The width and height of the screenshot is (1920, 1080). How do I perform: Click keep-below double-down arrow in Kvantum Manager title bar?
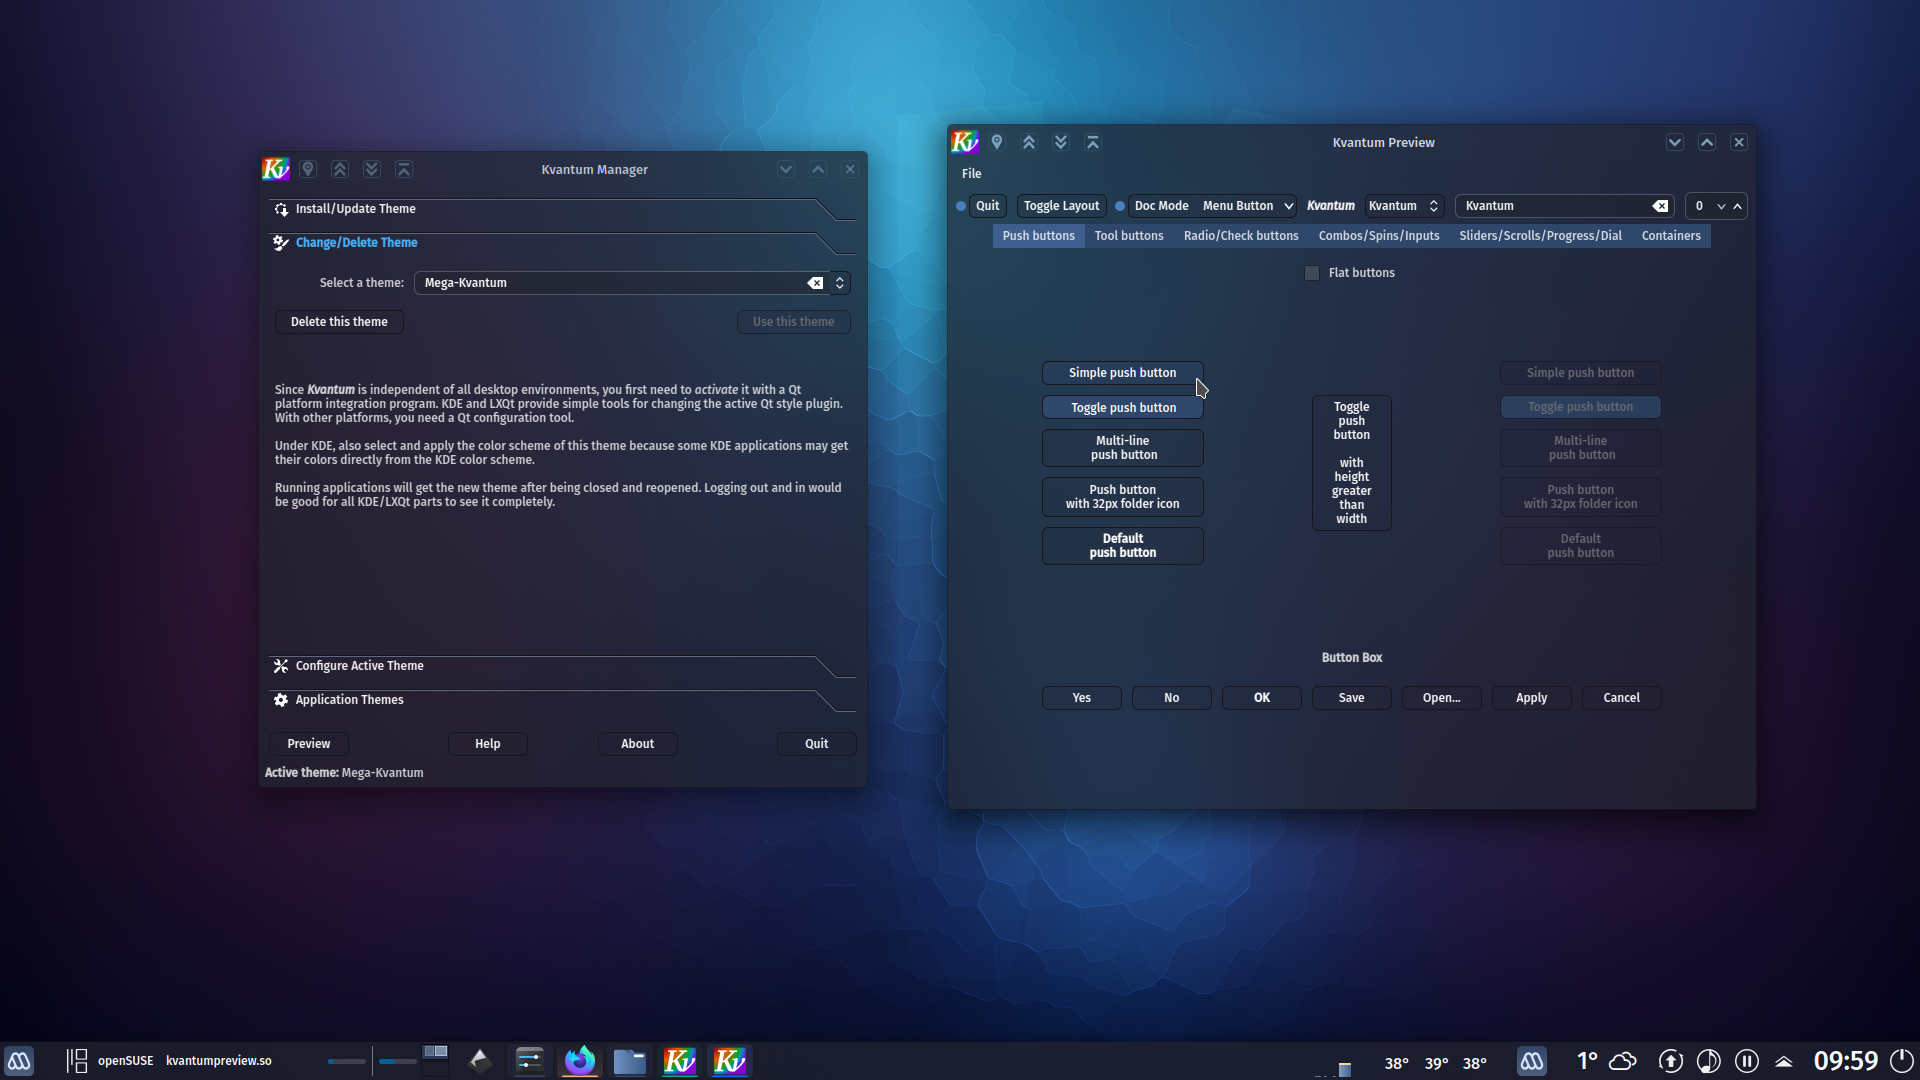[372, 169]
